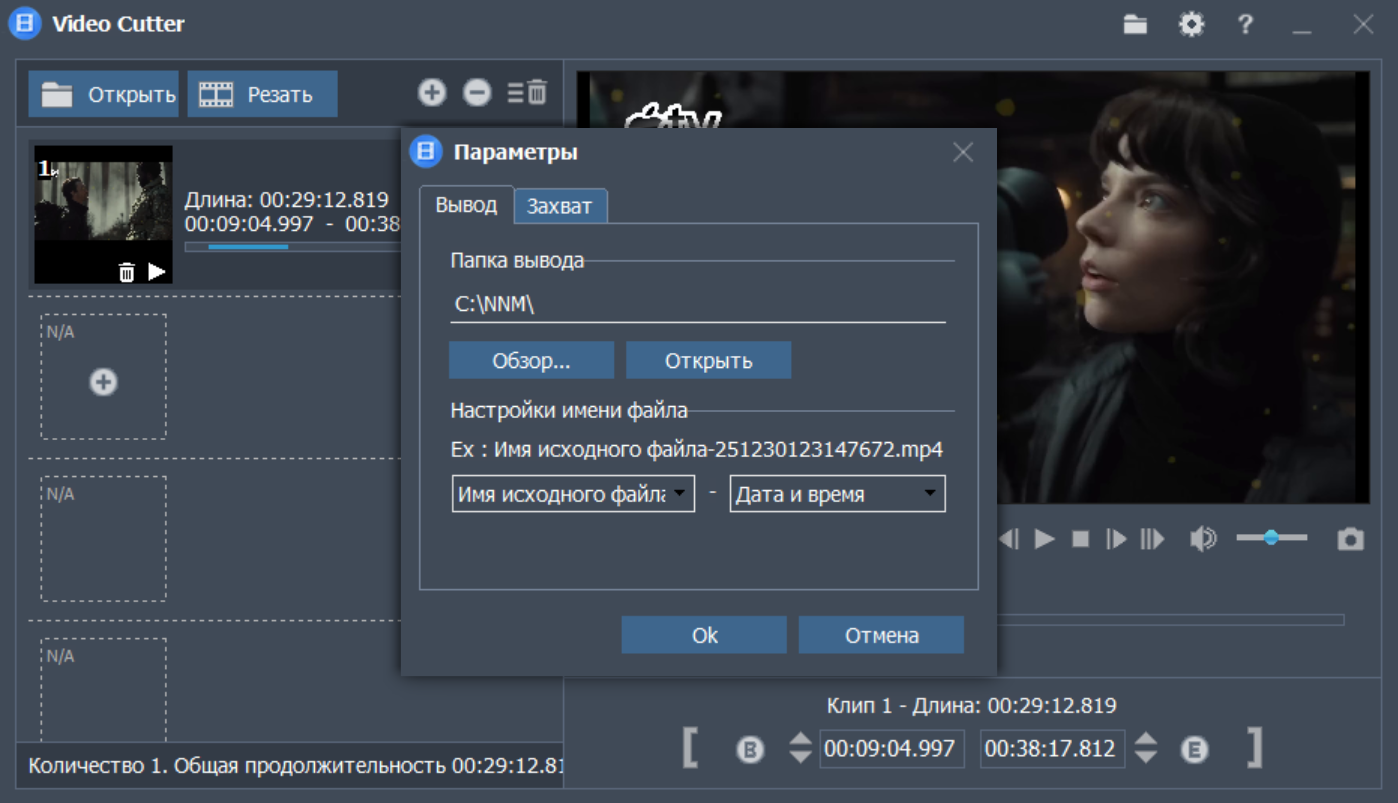Click the output folder path field 'C:\NNM\'
The image size is (1398, 803).
click(697, 305)
